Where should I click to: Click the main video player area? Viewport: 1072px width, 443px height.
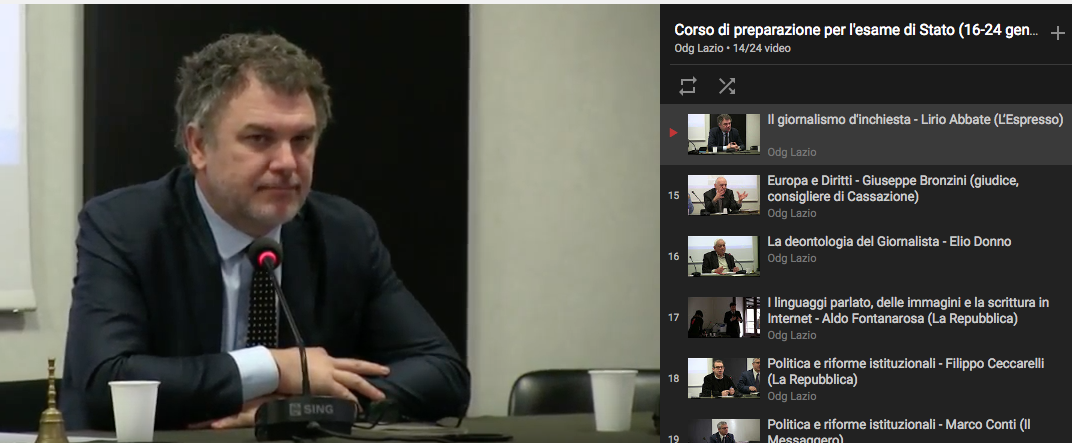pyautogui.click(x=330, y=222)
